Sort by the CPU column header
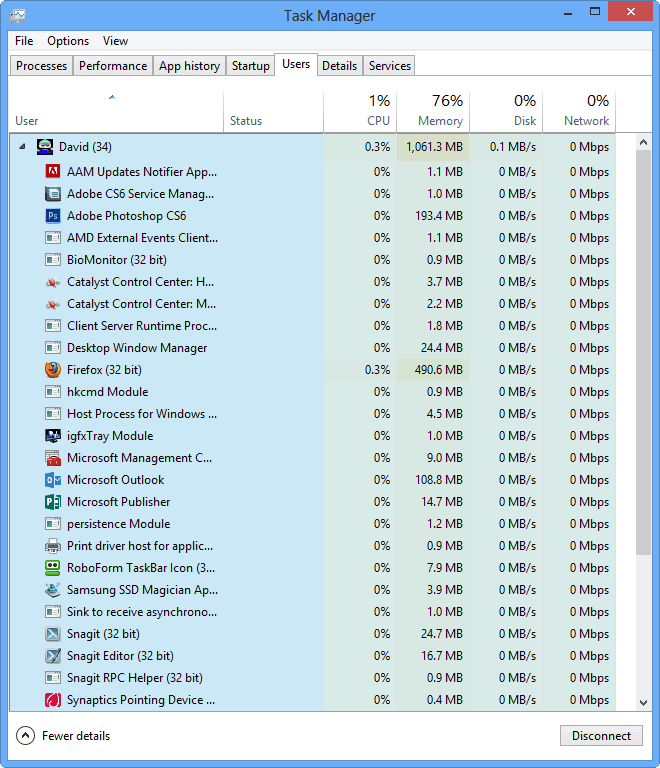The height and width of the screenshot is (768, 660). tap(360, 112)
